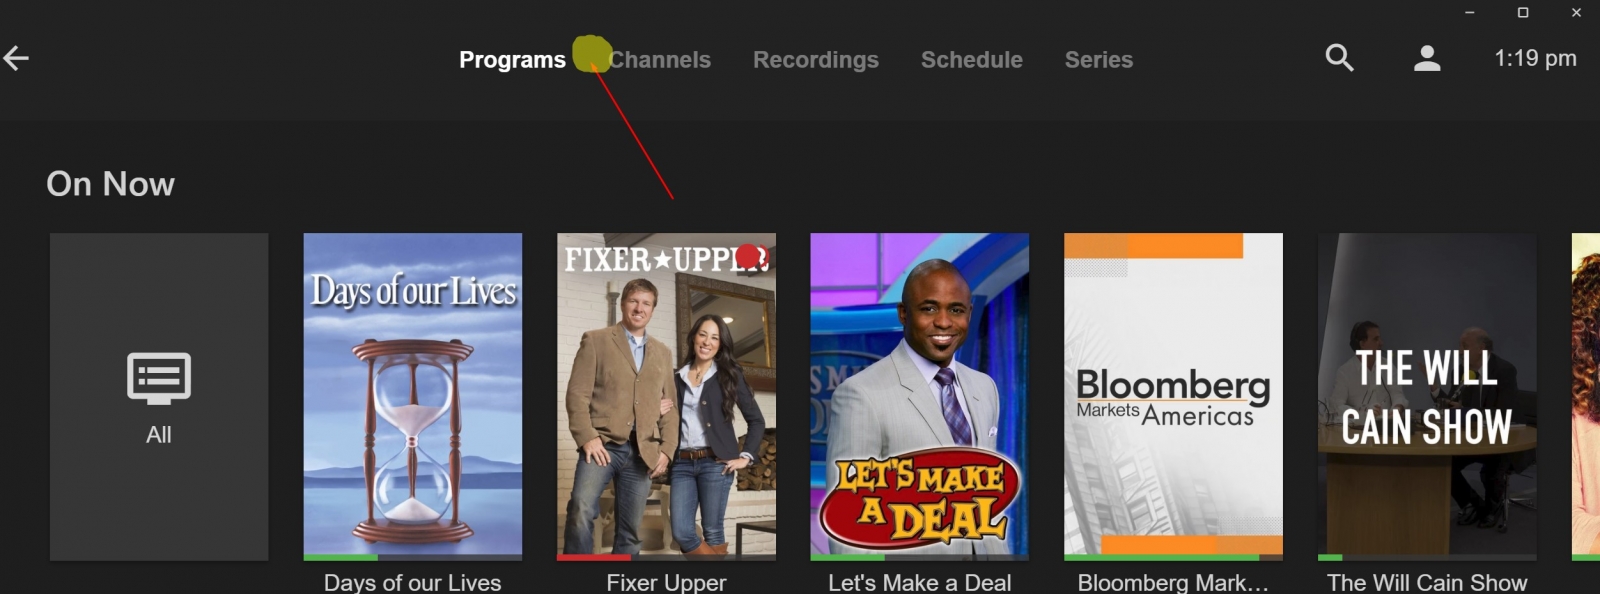Open the Bloomberg Markets Americas poster
Screen dimensions: 1600x594
click(1173, 395)
